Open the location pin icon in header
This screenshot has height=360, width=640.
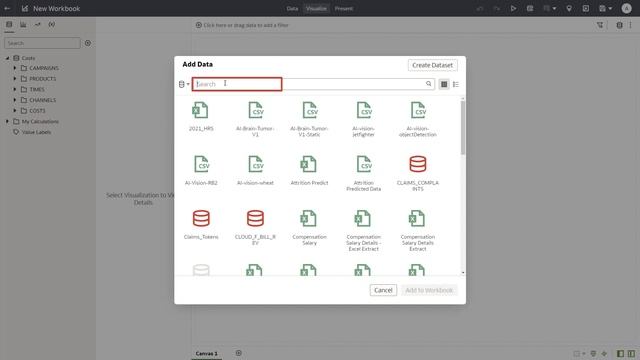point(569,8)
